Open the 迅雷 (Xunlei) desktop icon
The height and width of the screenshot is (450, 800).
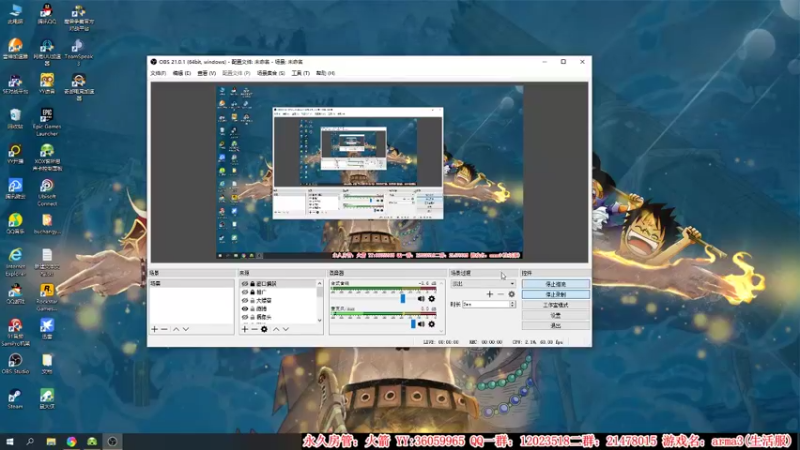click(x=47, y=328)
